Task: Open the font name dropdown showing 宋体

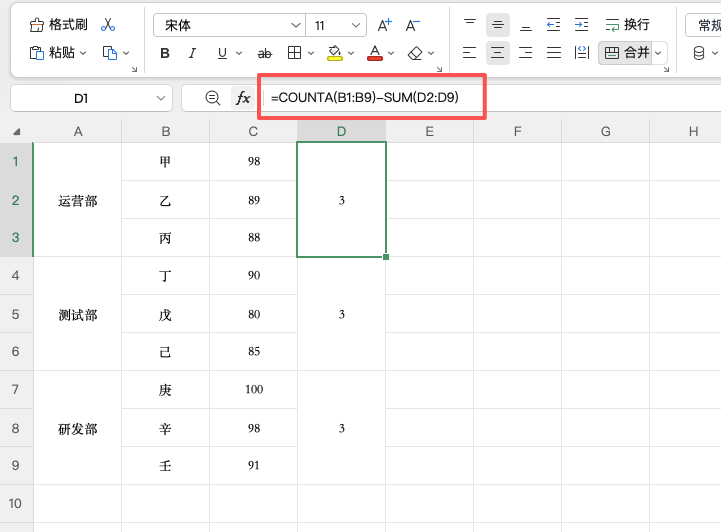Action: click(x=229, y=25)
